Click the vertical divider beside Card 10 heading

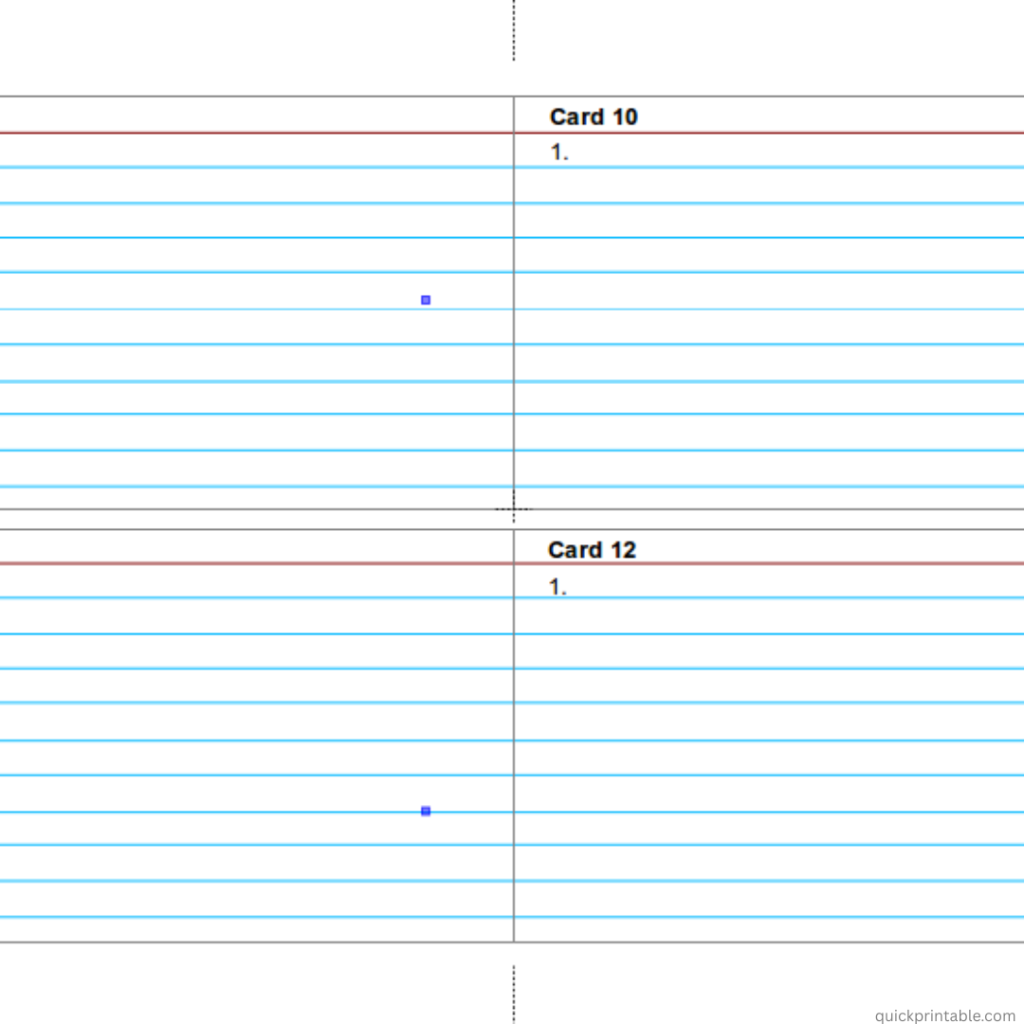point(514,115)
